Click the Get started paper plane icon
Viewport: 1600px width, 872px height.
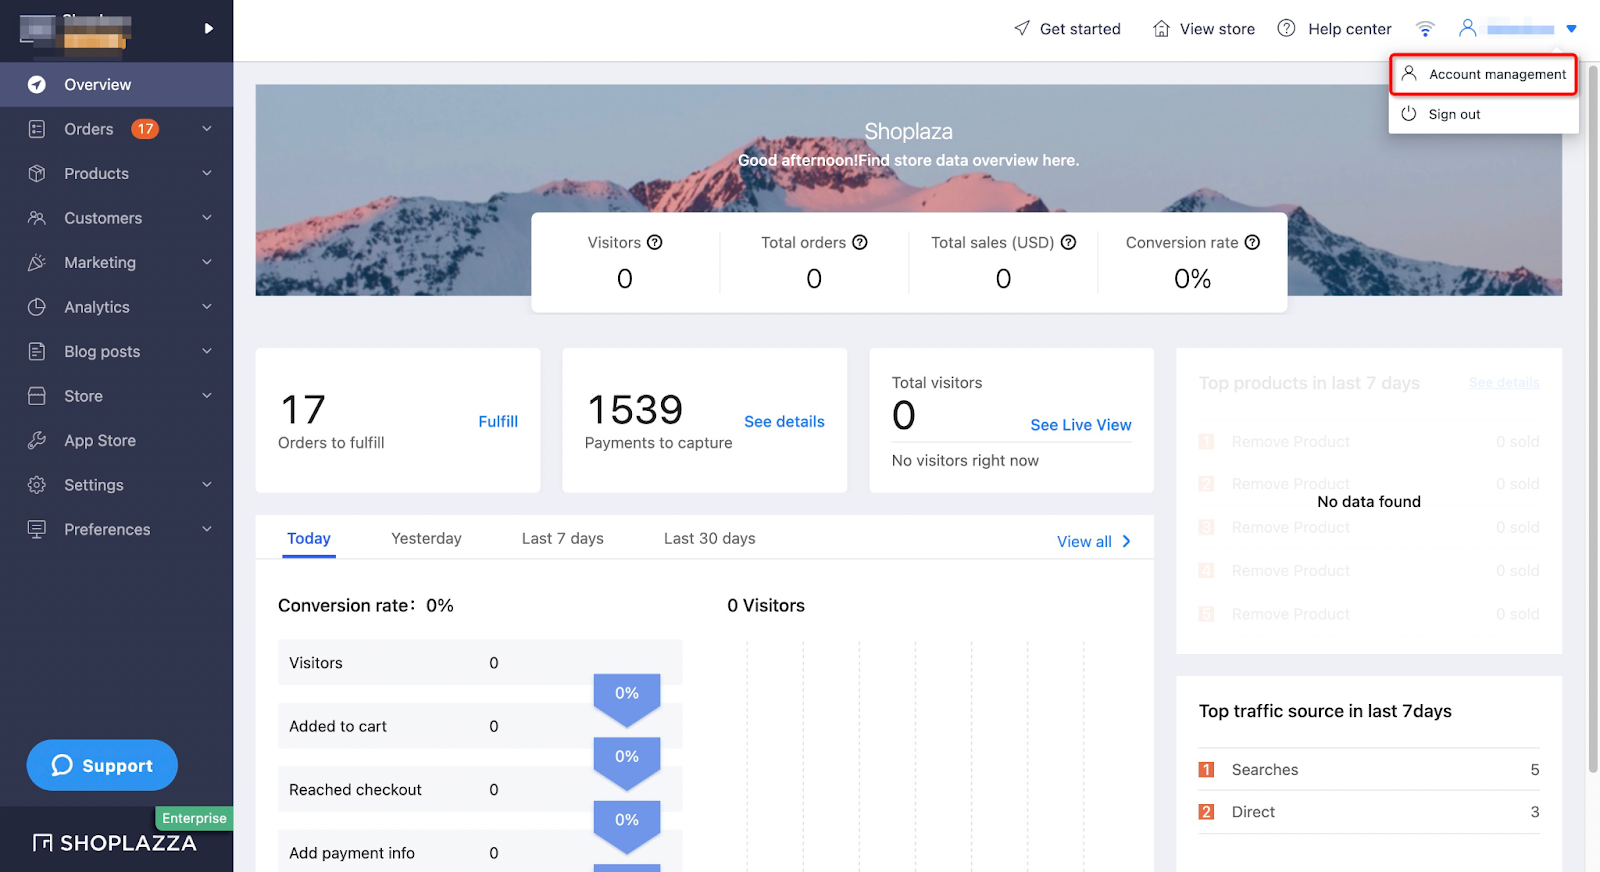(1022, 28)
